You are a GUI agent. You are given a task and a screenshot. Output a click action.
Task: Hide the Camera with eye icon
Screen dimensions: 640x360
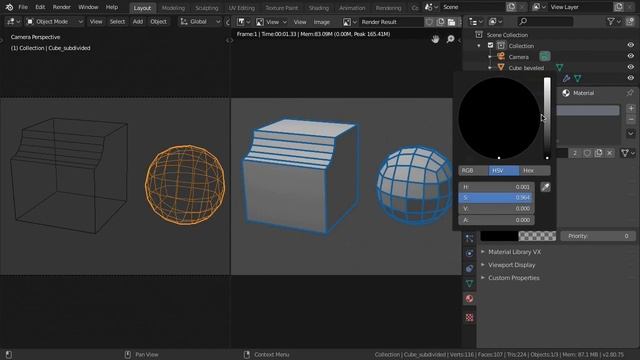tap(631, 56)
